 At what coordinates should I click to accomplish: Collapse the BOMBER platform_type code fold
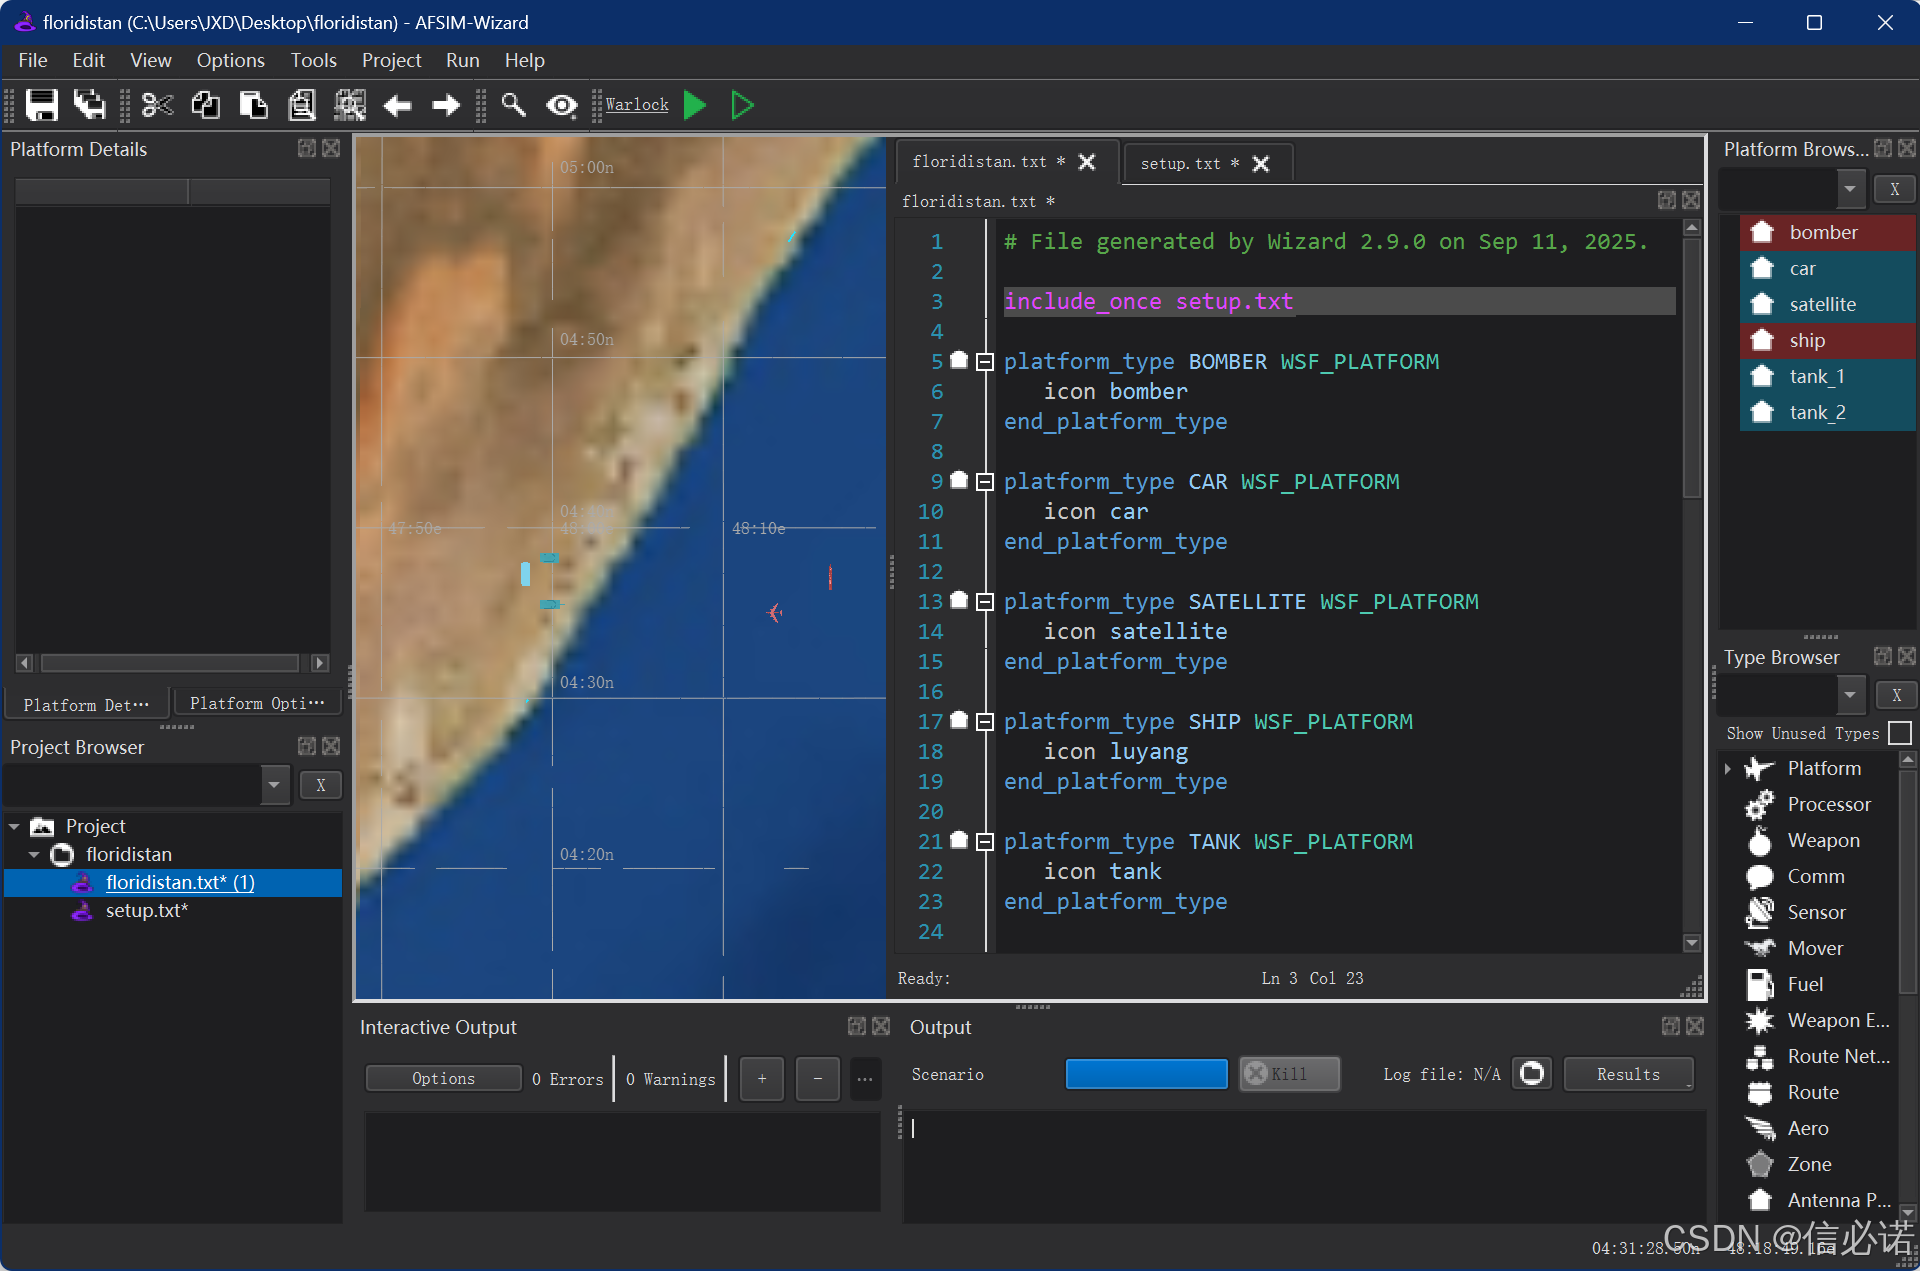click(x=984, y=362)
